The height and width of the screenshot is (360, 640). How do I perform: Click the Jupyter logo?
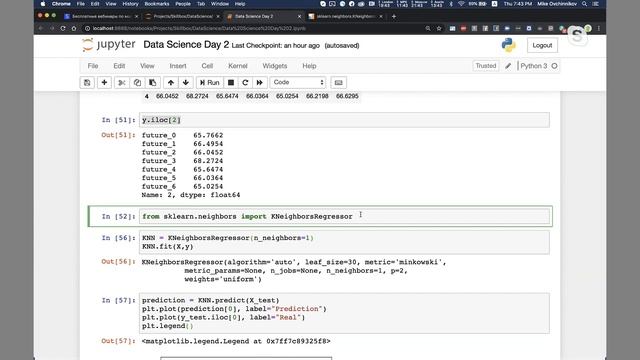108,44
